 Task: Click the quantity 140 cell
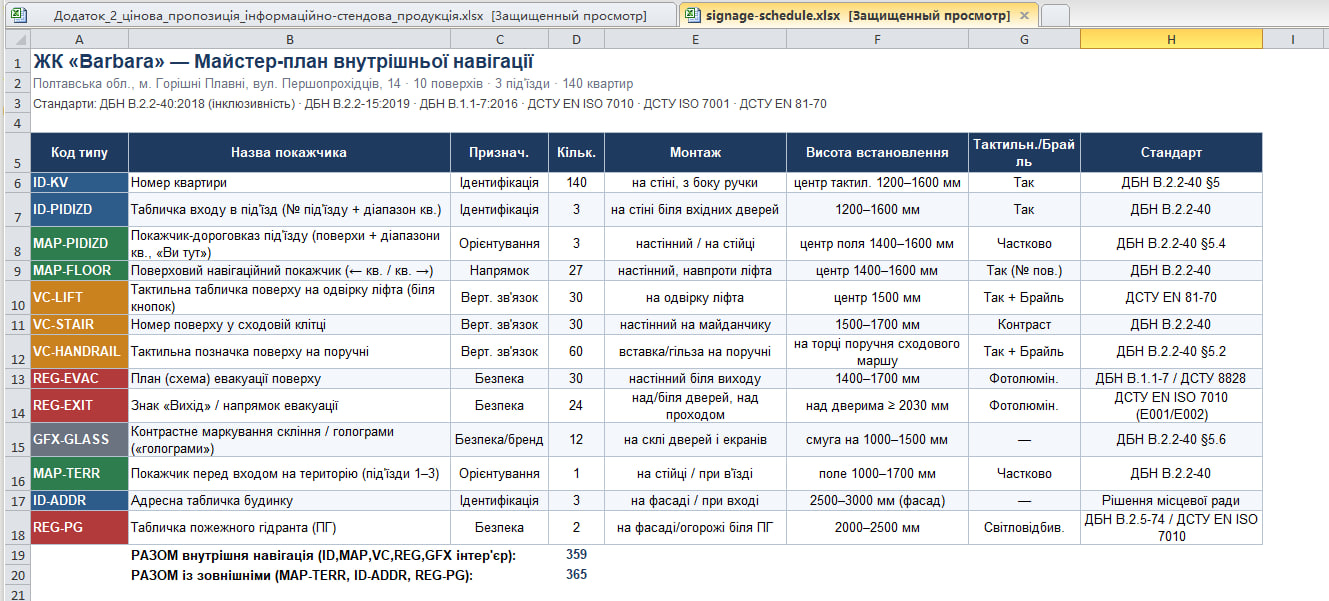(576, 183)
